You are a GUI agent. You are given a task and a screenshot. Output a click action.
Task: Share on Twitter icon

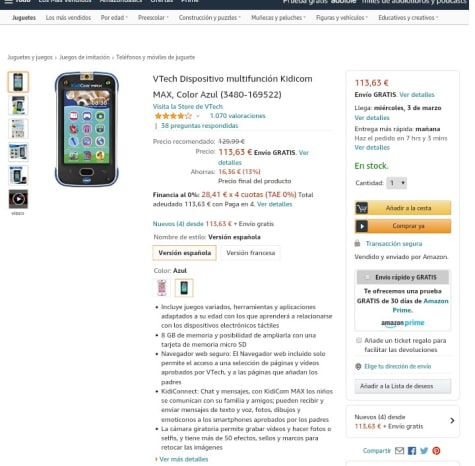[424, 451]
